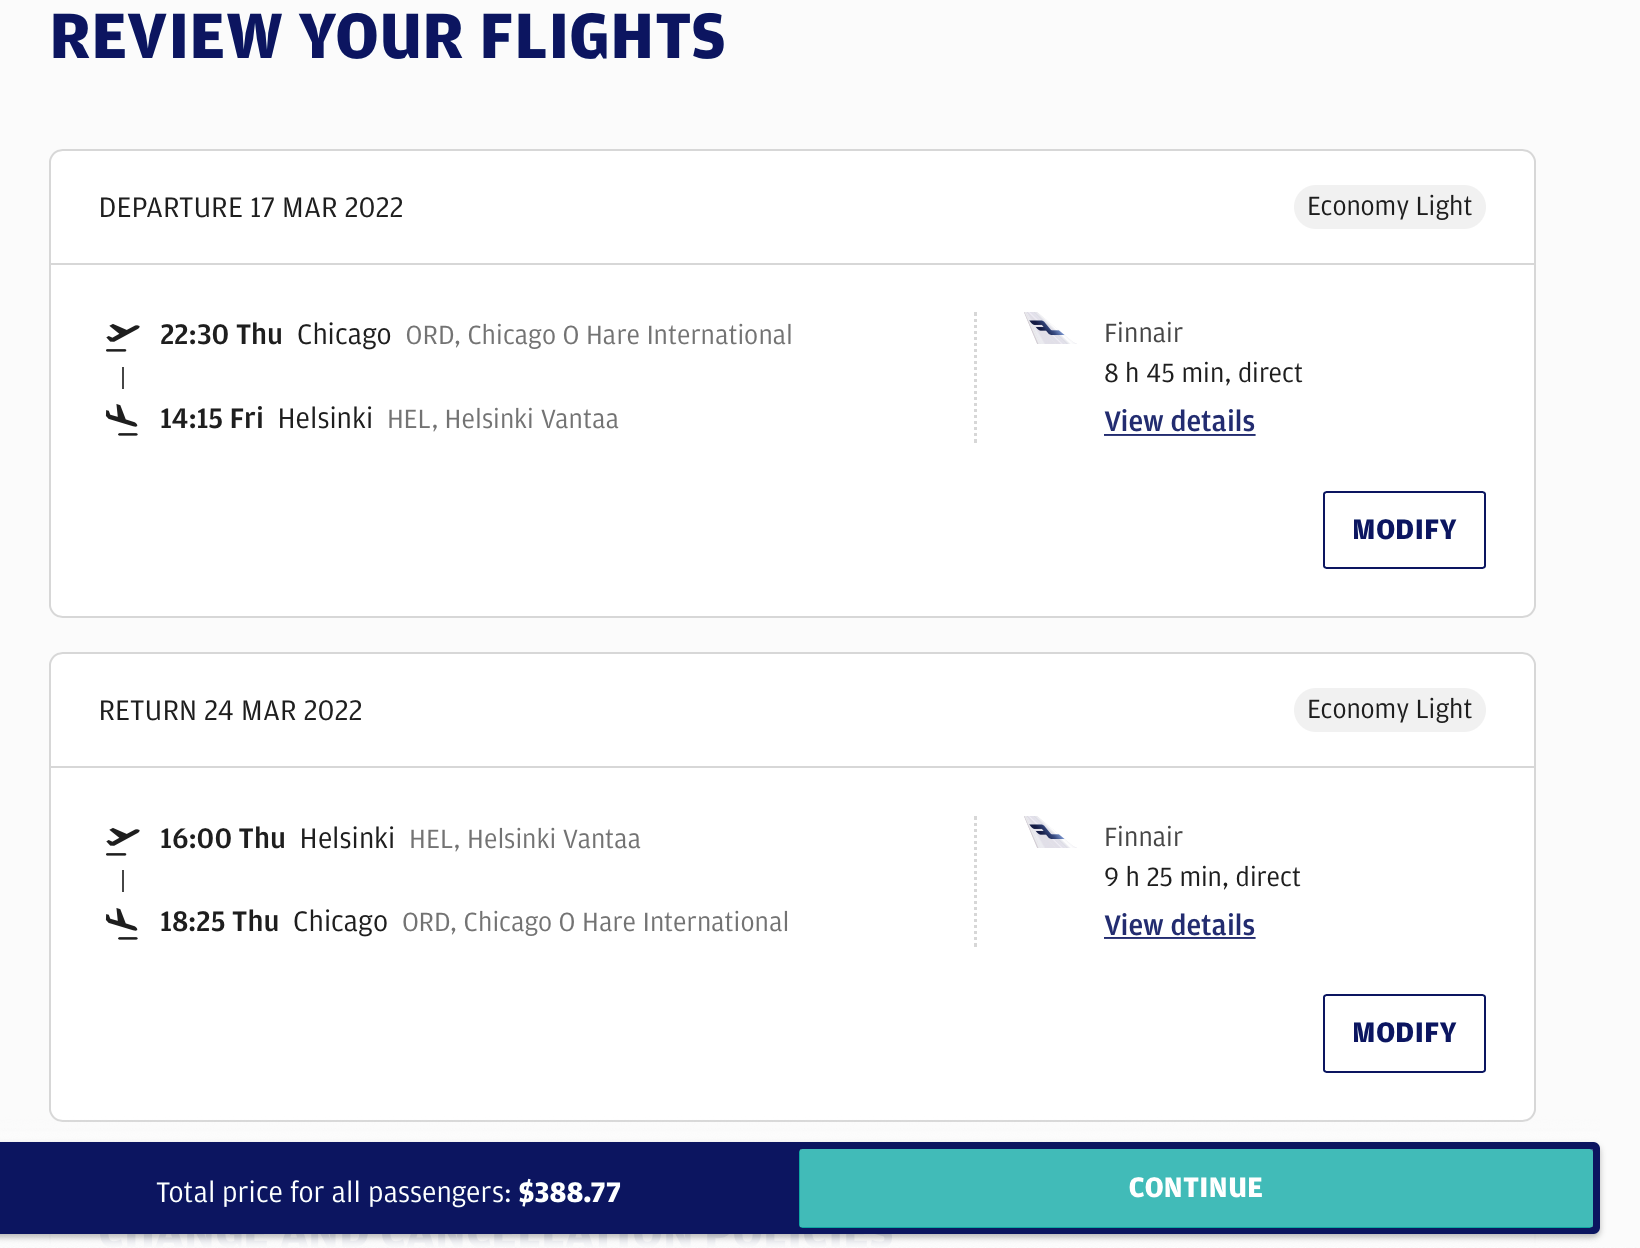The height and width of the screenshot is (1248, 1640).
Task: Open View details for departure flight
Action: tap(1179, 422)
